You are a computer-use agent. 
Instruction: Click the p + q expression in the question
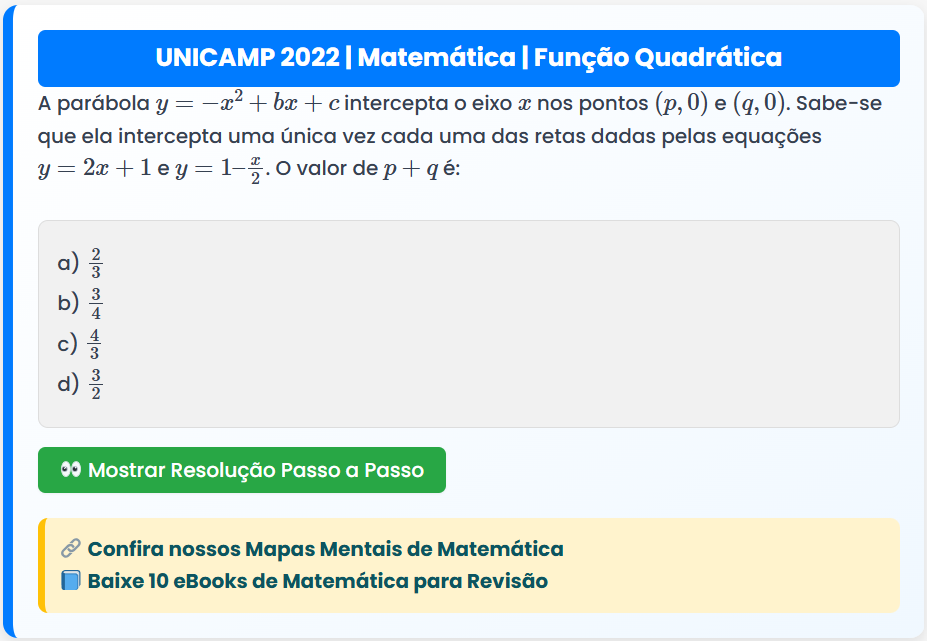411,168
